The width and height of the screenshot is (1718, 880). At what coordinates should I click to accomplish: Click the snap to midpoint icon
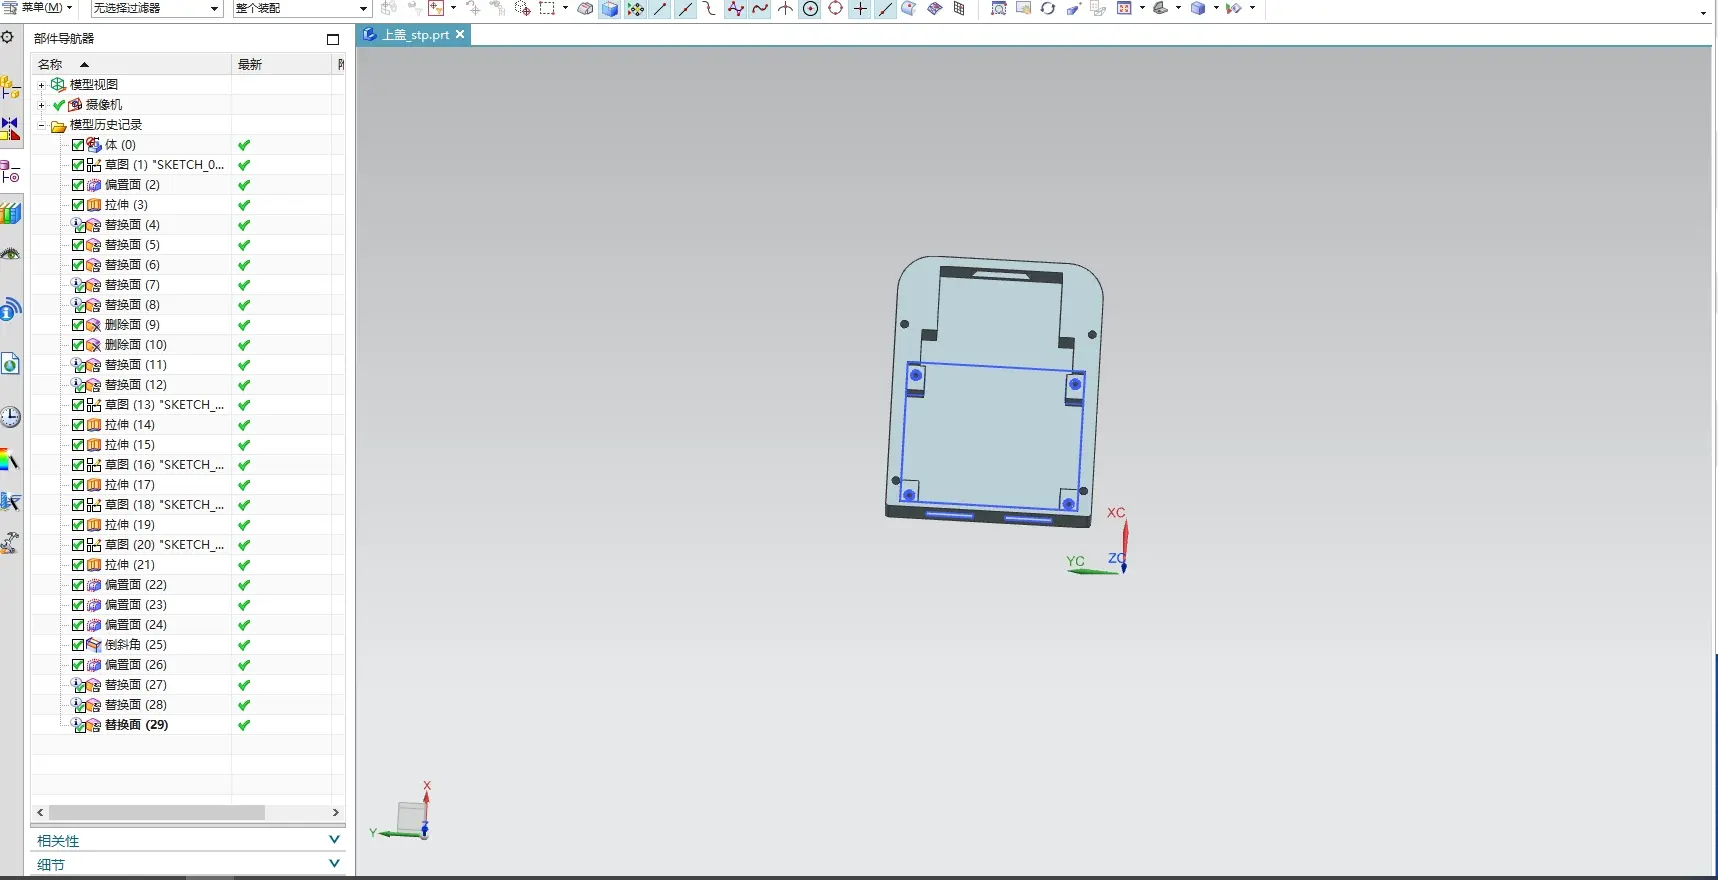tap(685, 9)
